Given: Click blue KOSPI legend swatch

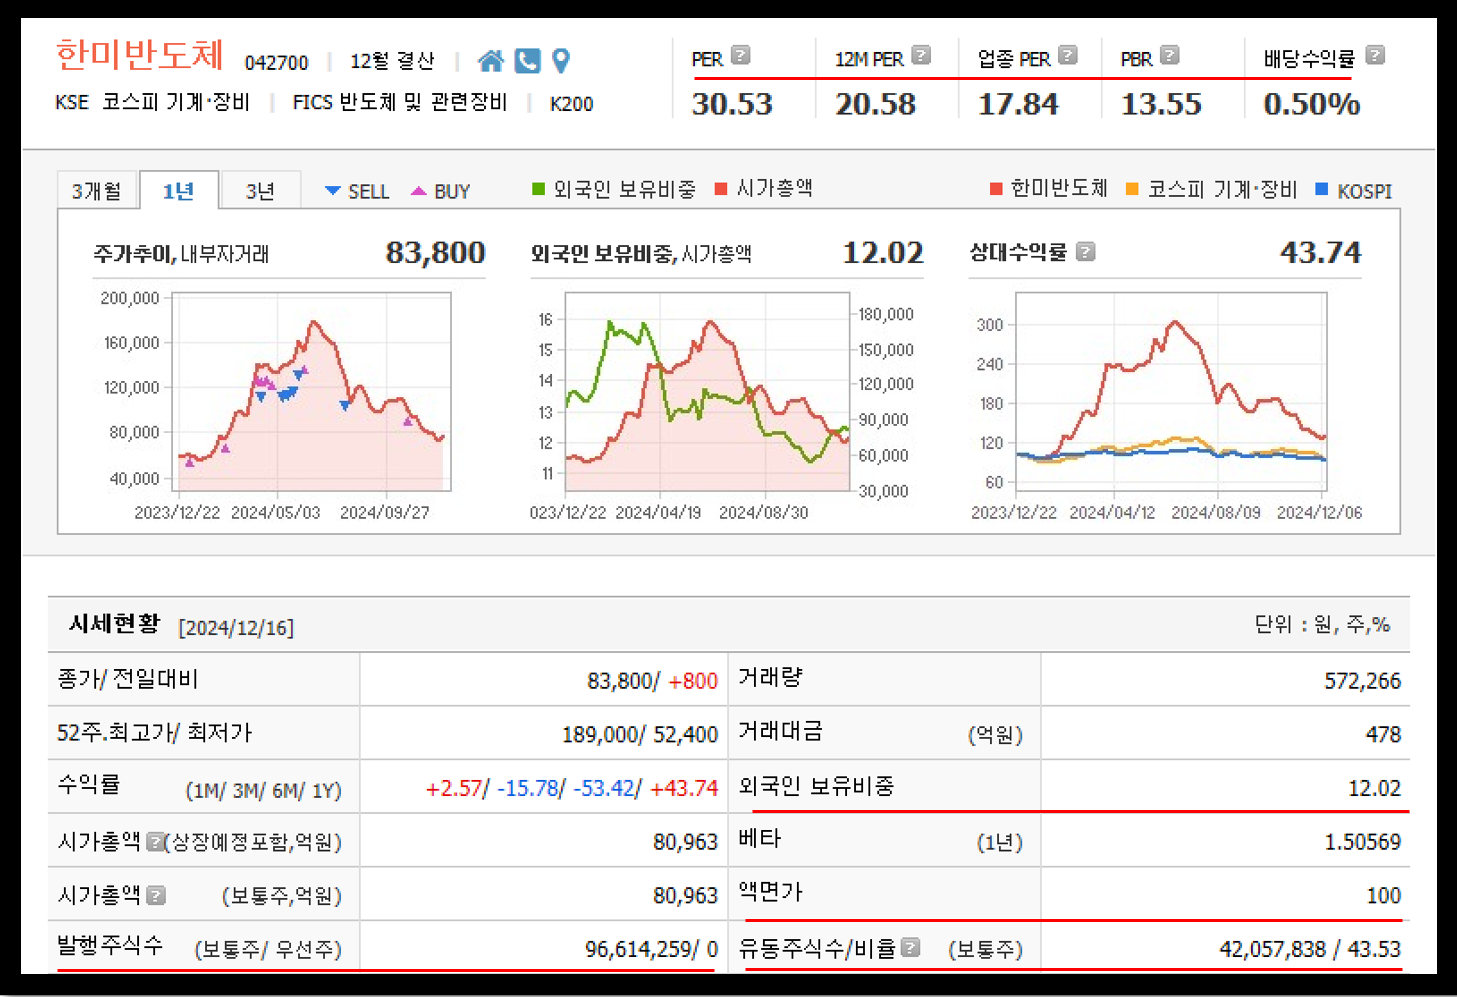Looking at the screenshot, I should click(x=1322, y=189).
